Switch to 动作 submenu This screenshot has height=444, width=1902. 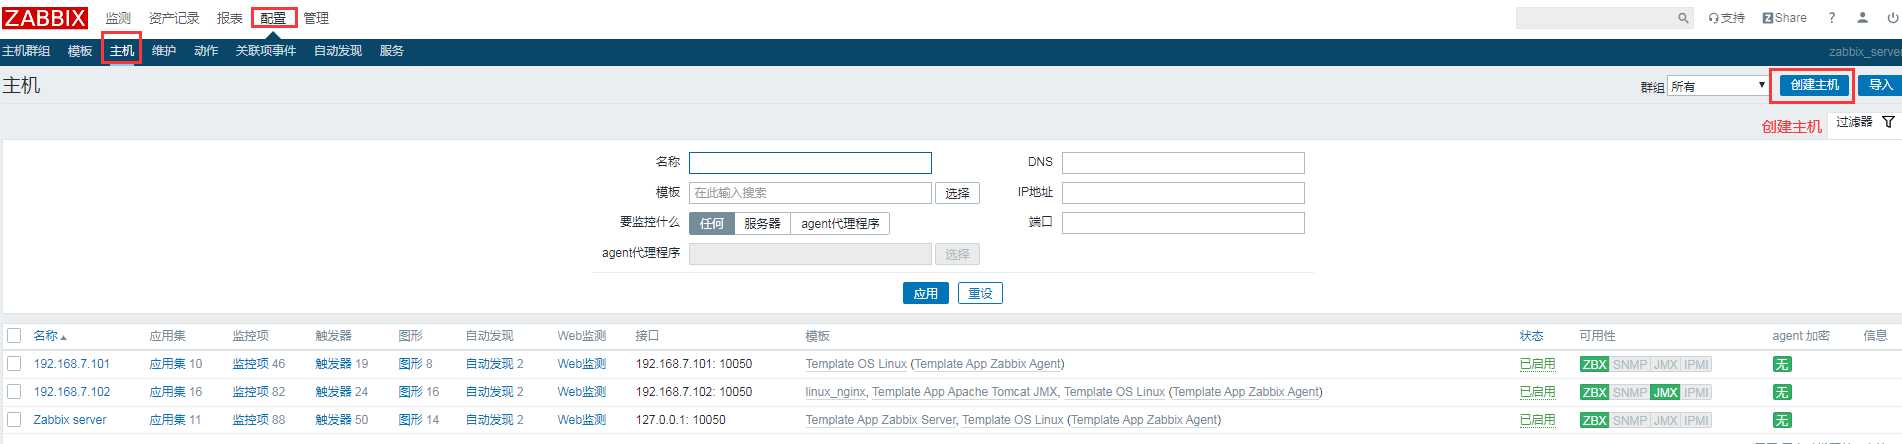(206, 51)
